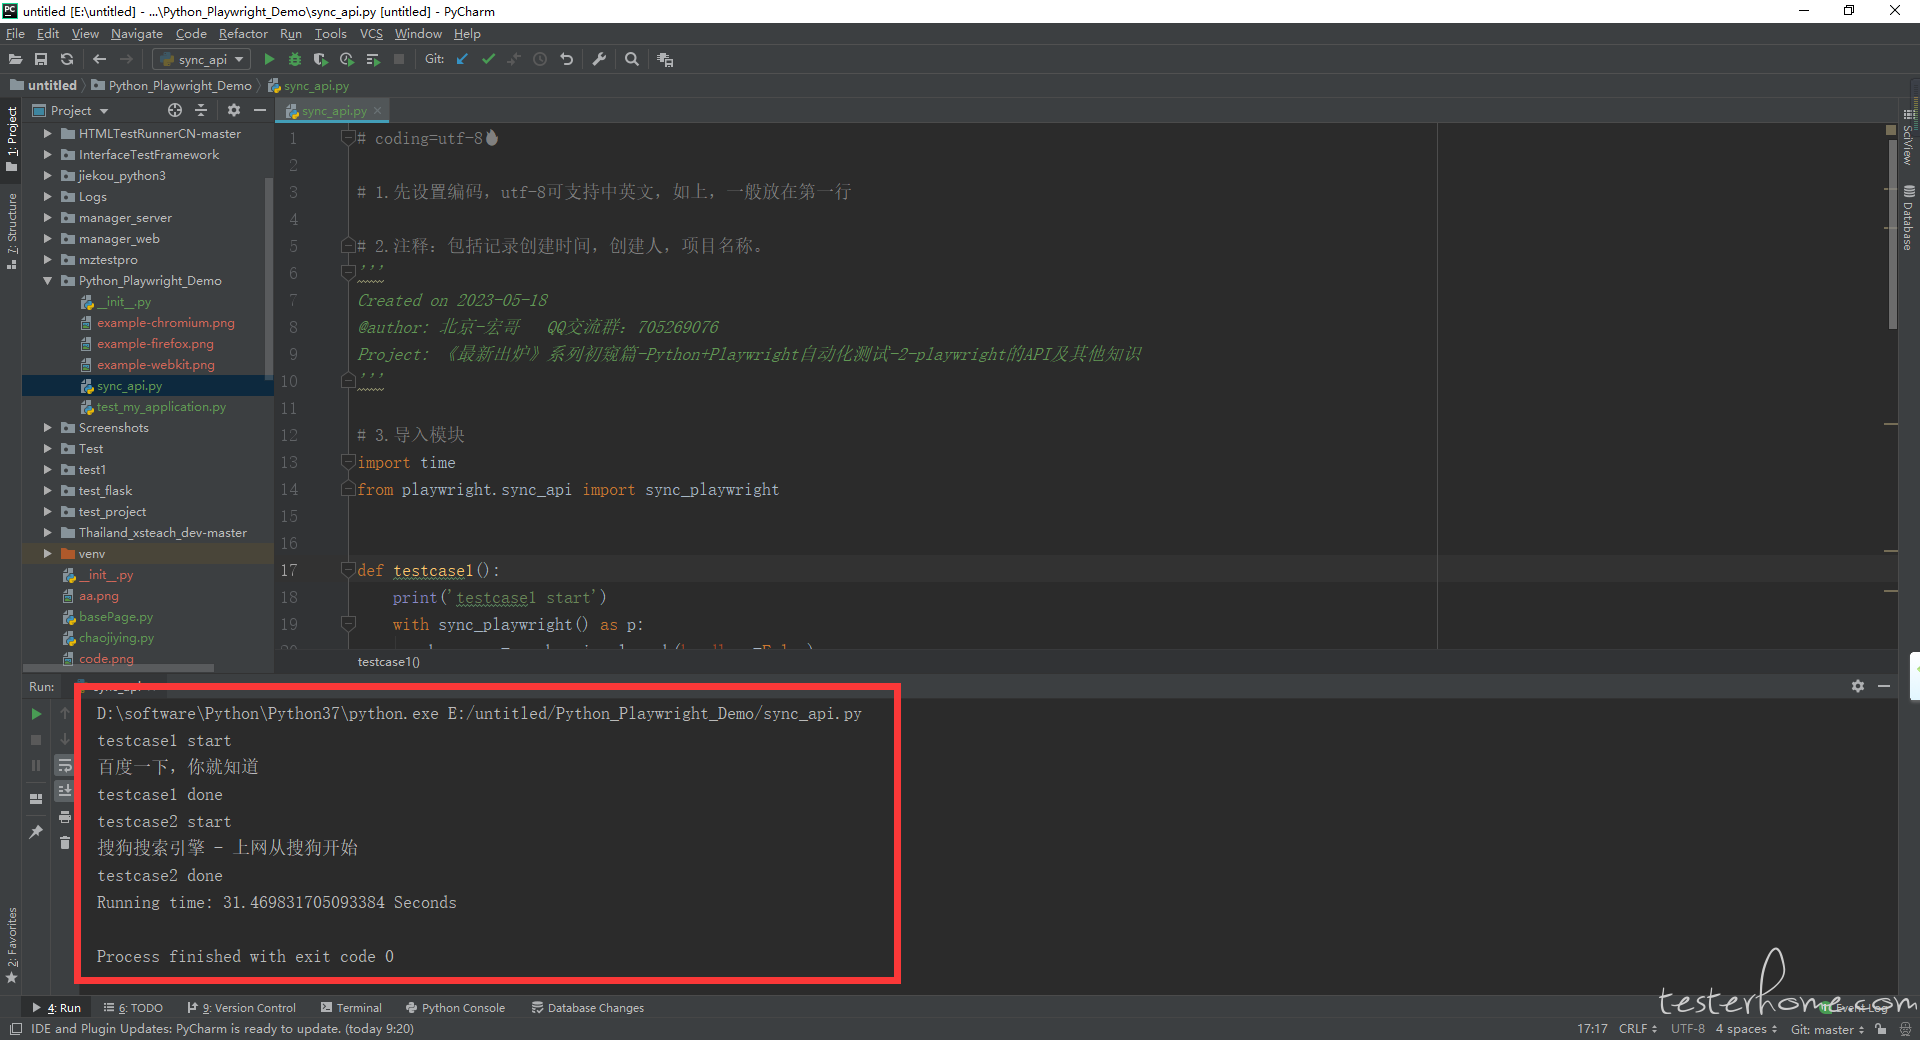Start debugging with the green bug icon
This screenshot has height=1040, width=1920.
coord(295,60)
